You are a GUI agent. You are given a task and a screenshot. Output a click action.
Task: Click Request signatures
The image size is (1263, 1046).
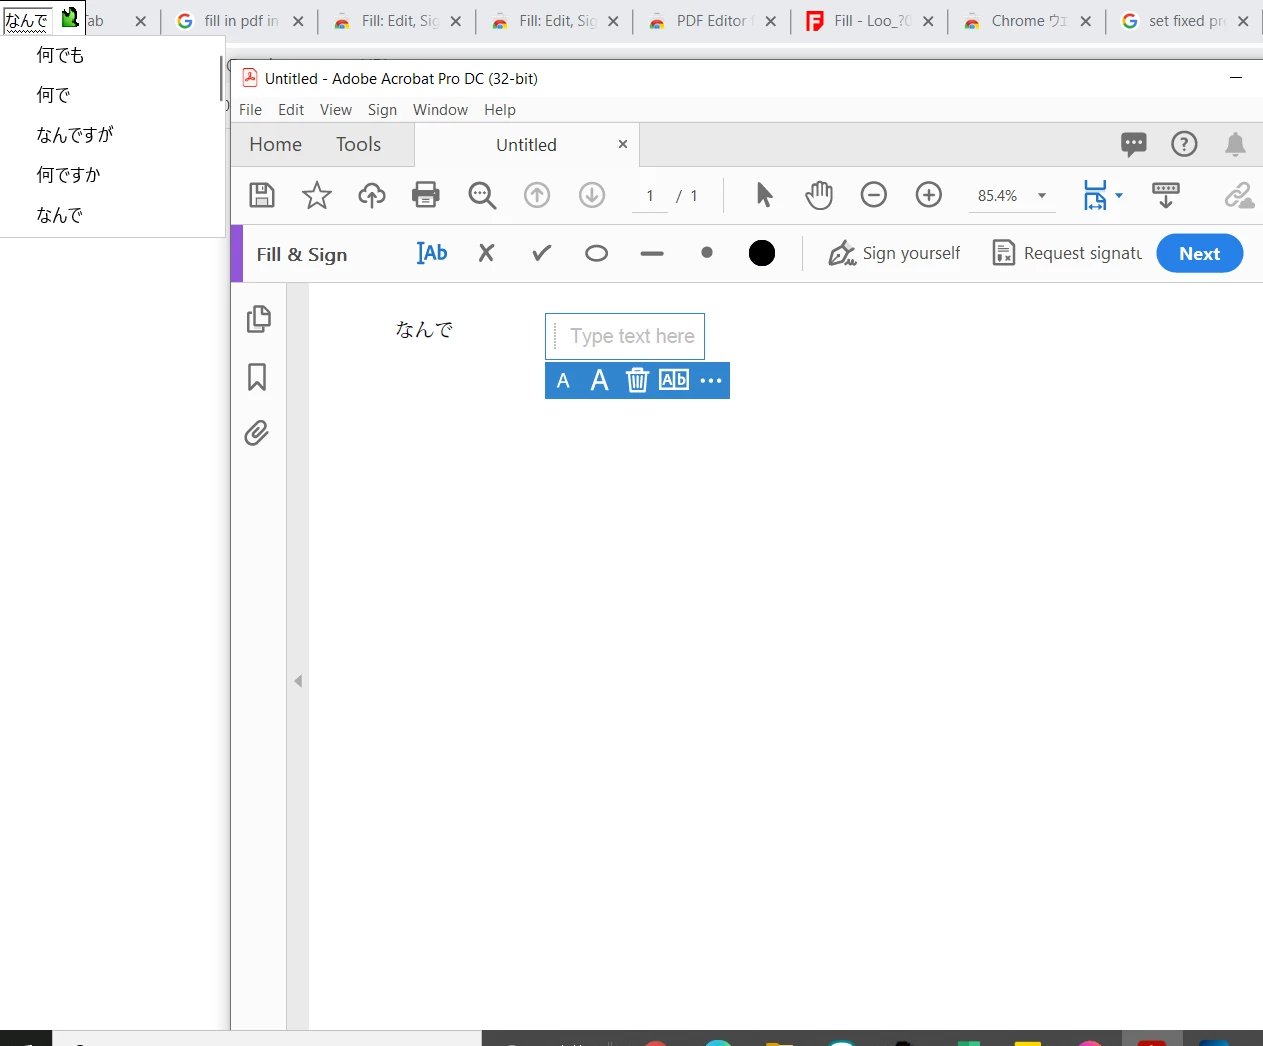click(x=1067, y=253)
